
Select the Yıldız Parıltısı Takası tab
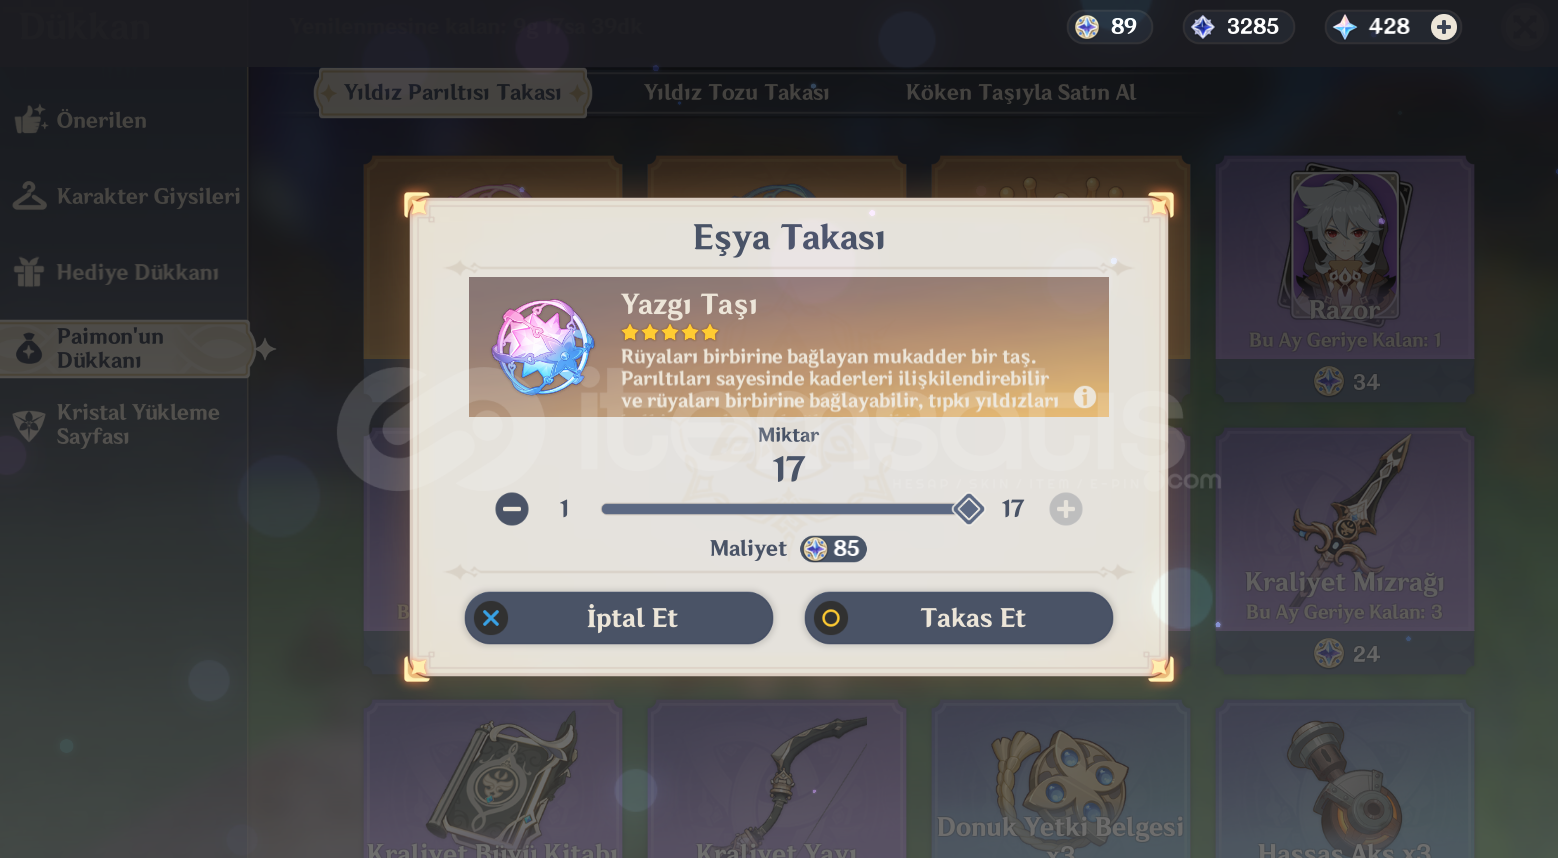(452, 93)
